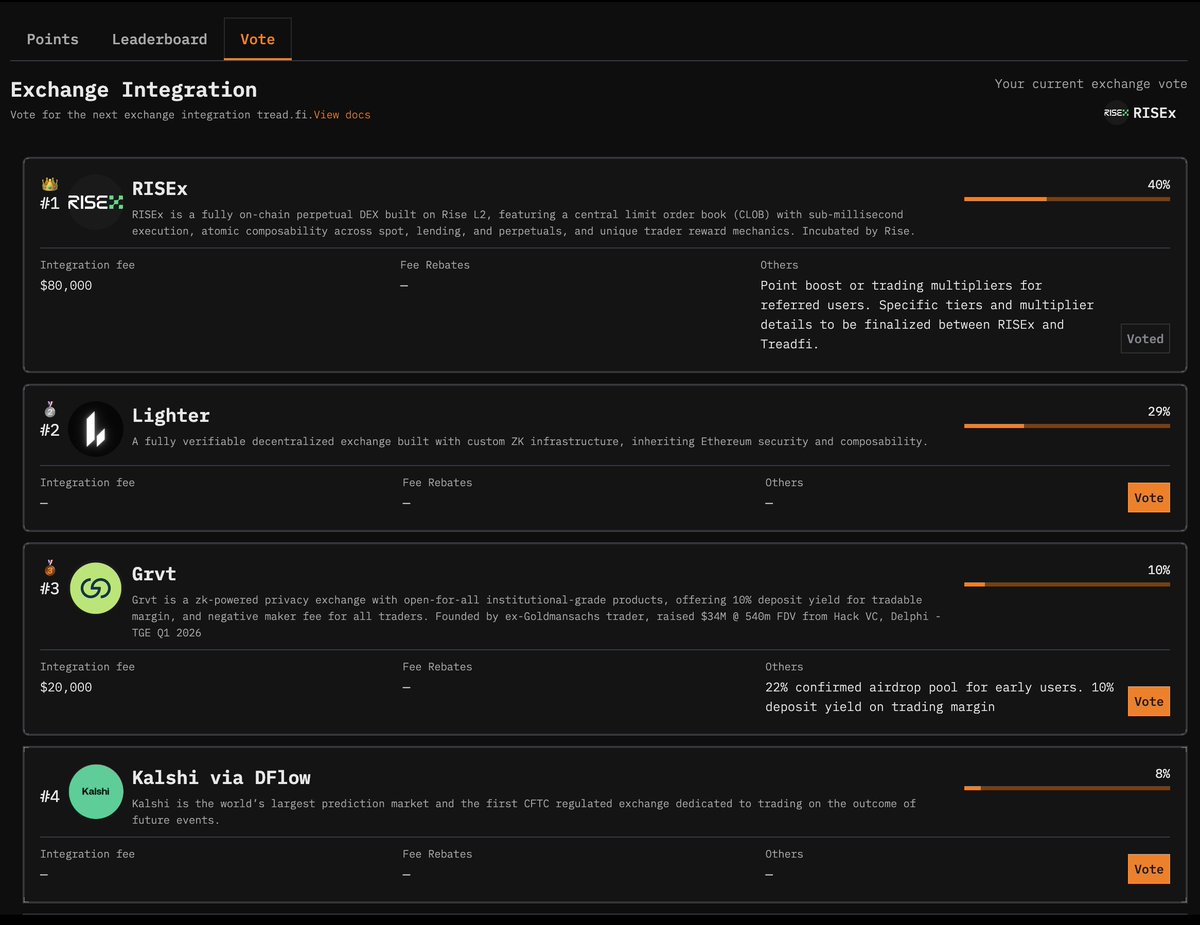Vote for Lighter
The height and width of the screenshot is (925, 1200).
point(1149,498)
